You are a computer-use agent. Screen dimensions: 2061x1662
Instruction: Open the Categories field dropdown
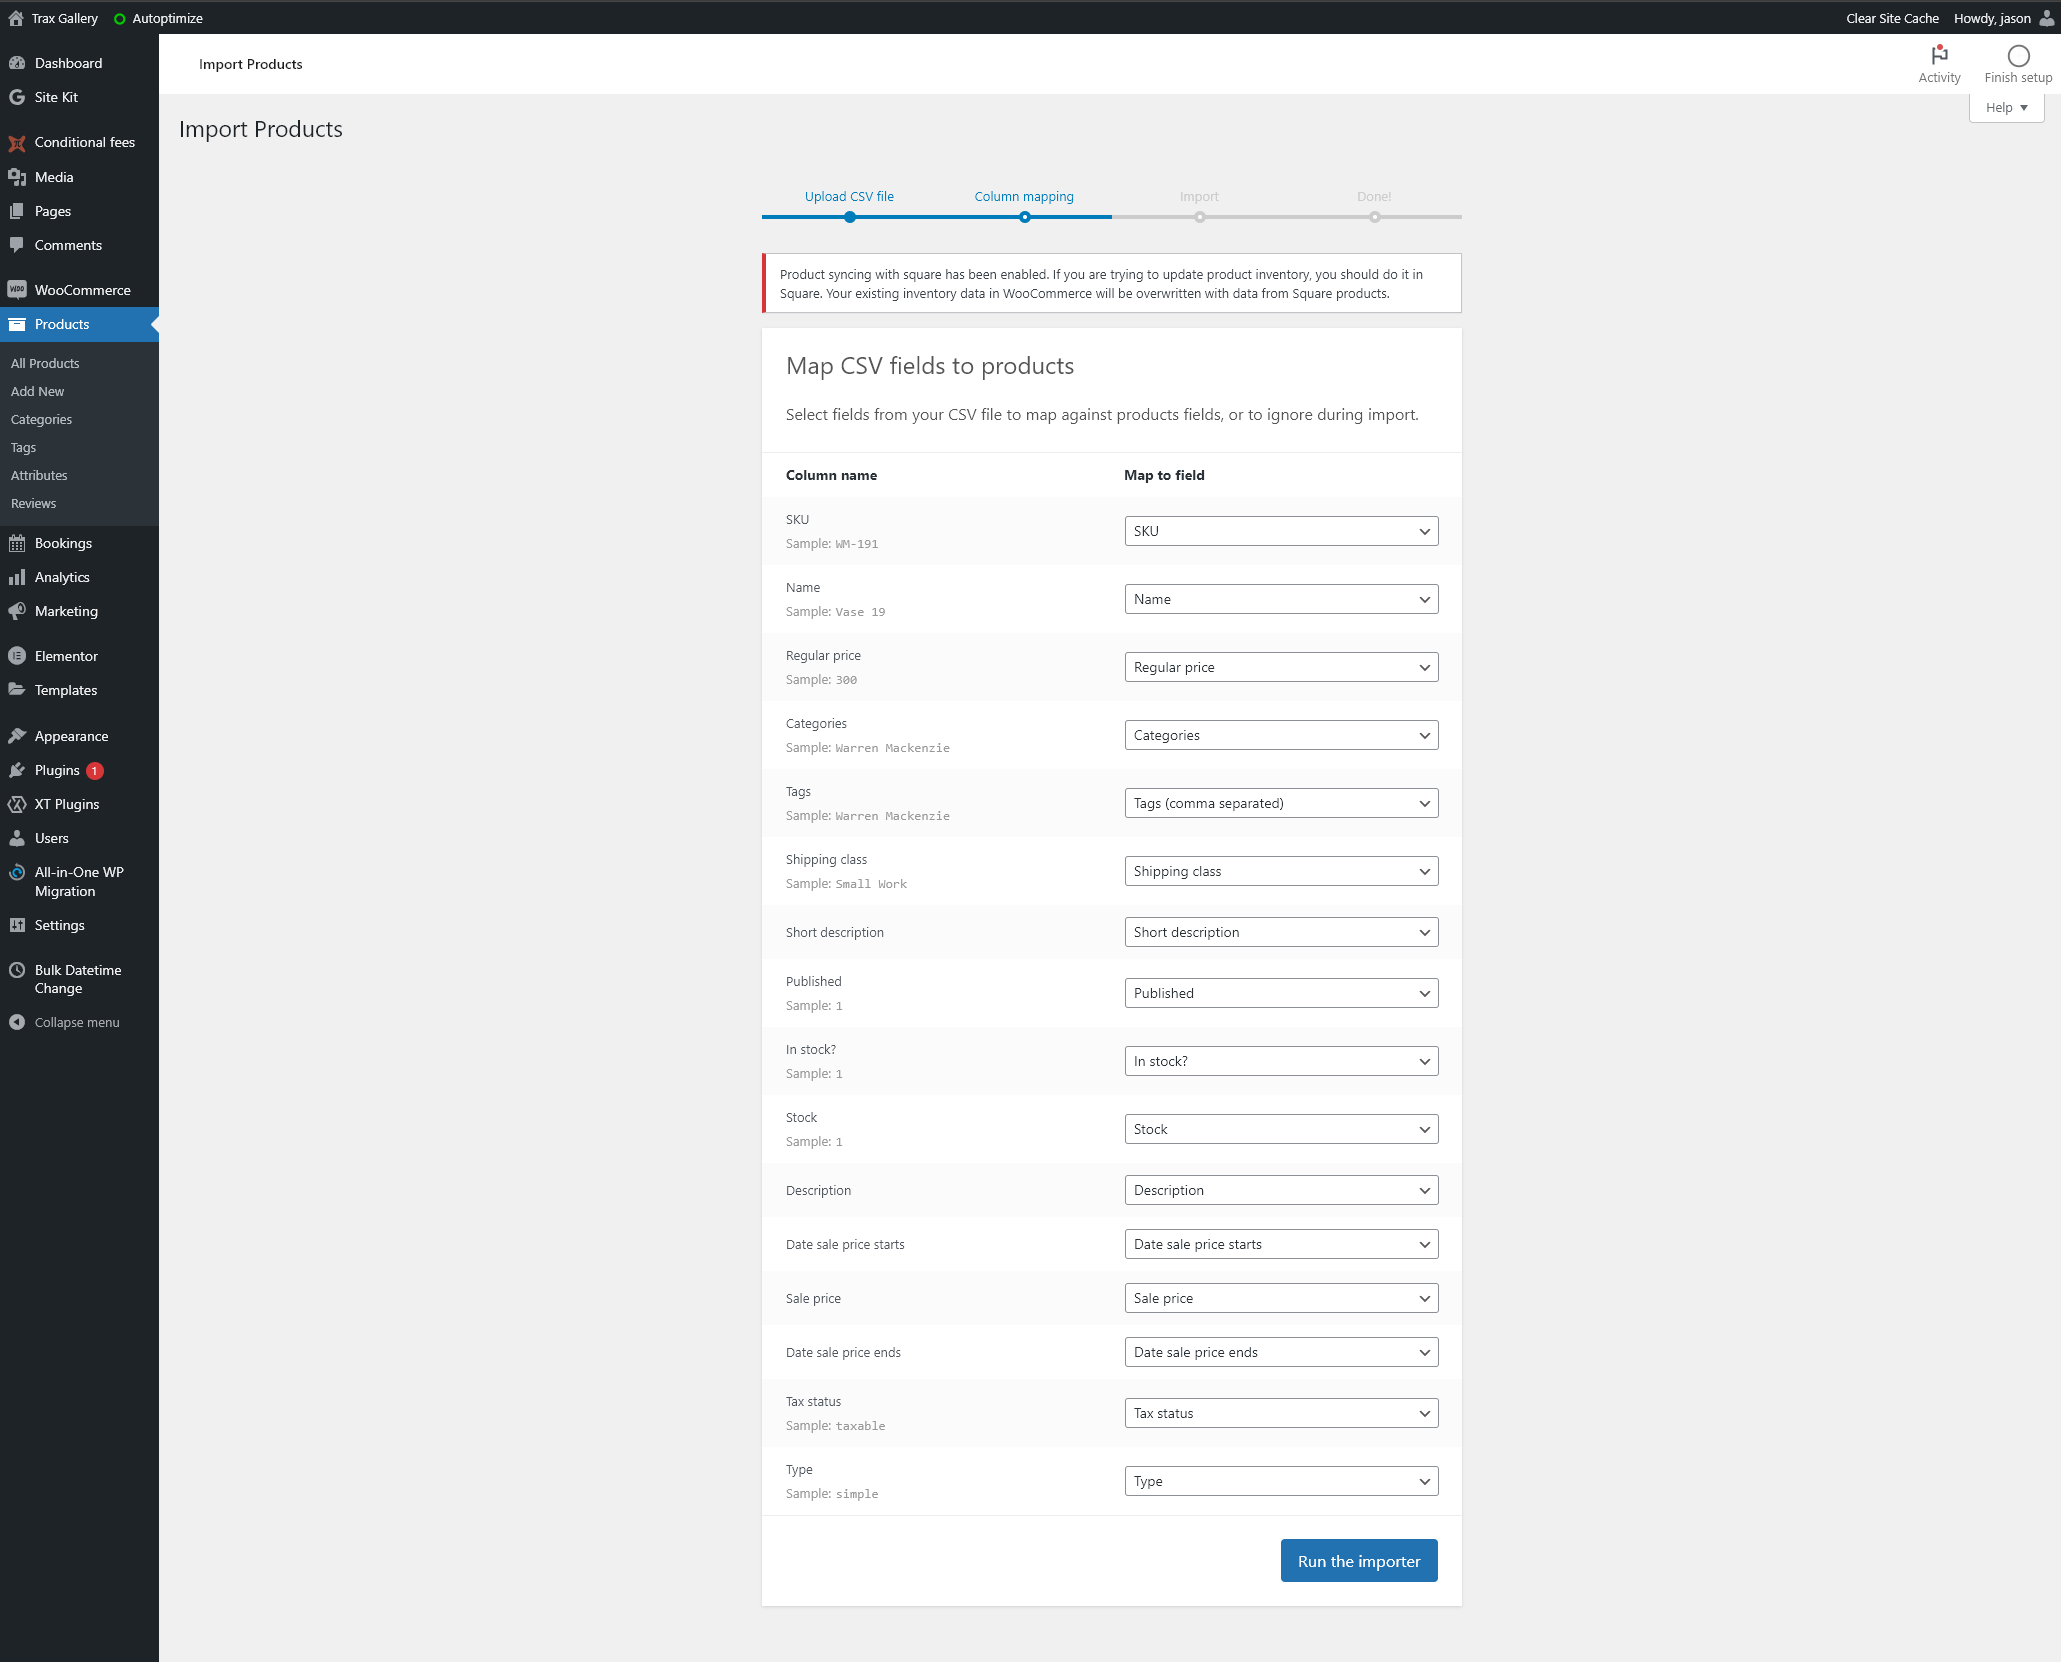[1281, 735]
